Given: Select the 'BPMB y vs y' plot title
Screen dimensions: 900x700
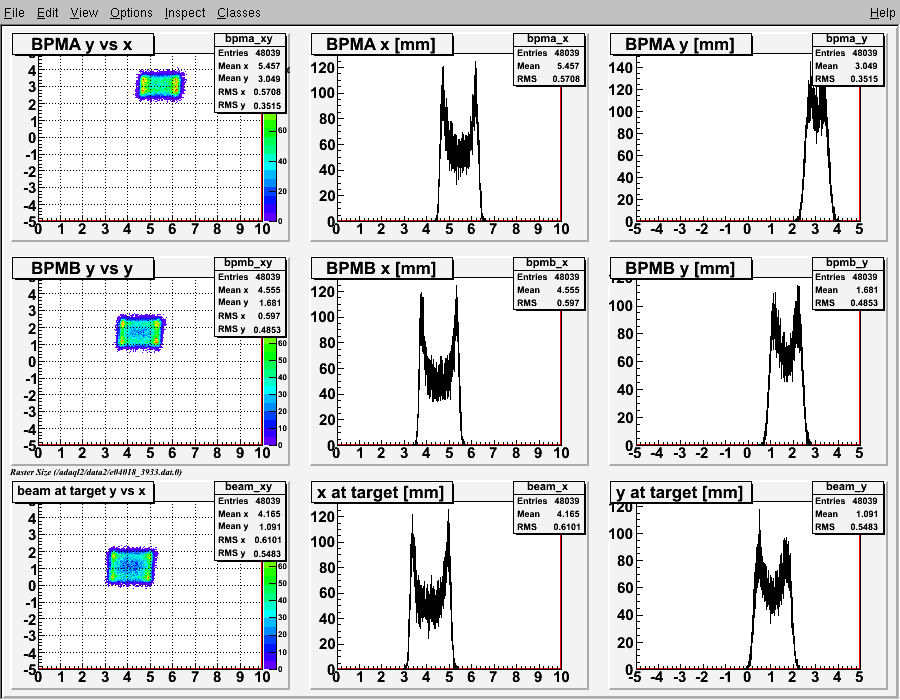Looking at the screenshot, I should pyautogui.click(x=83, y=268).
